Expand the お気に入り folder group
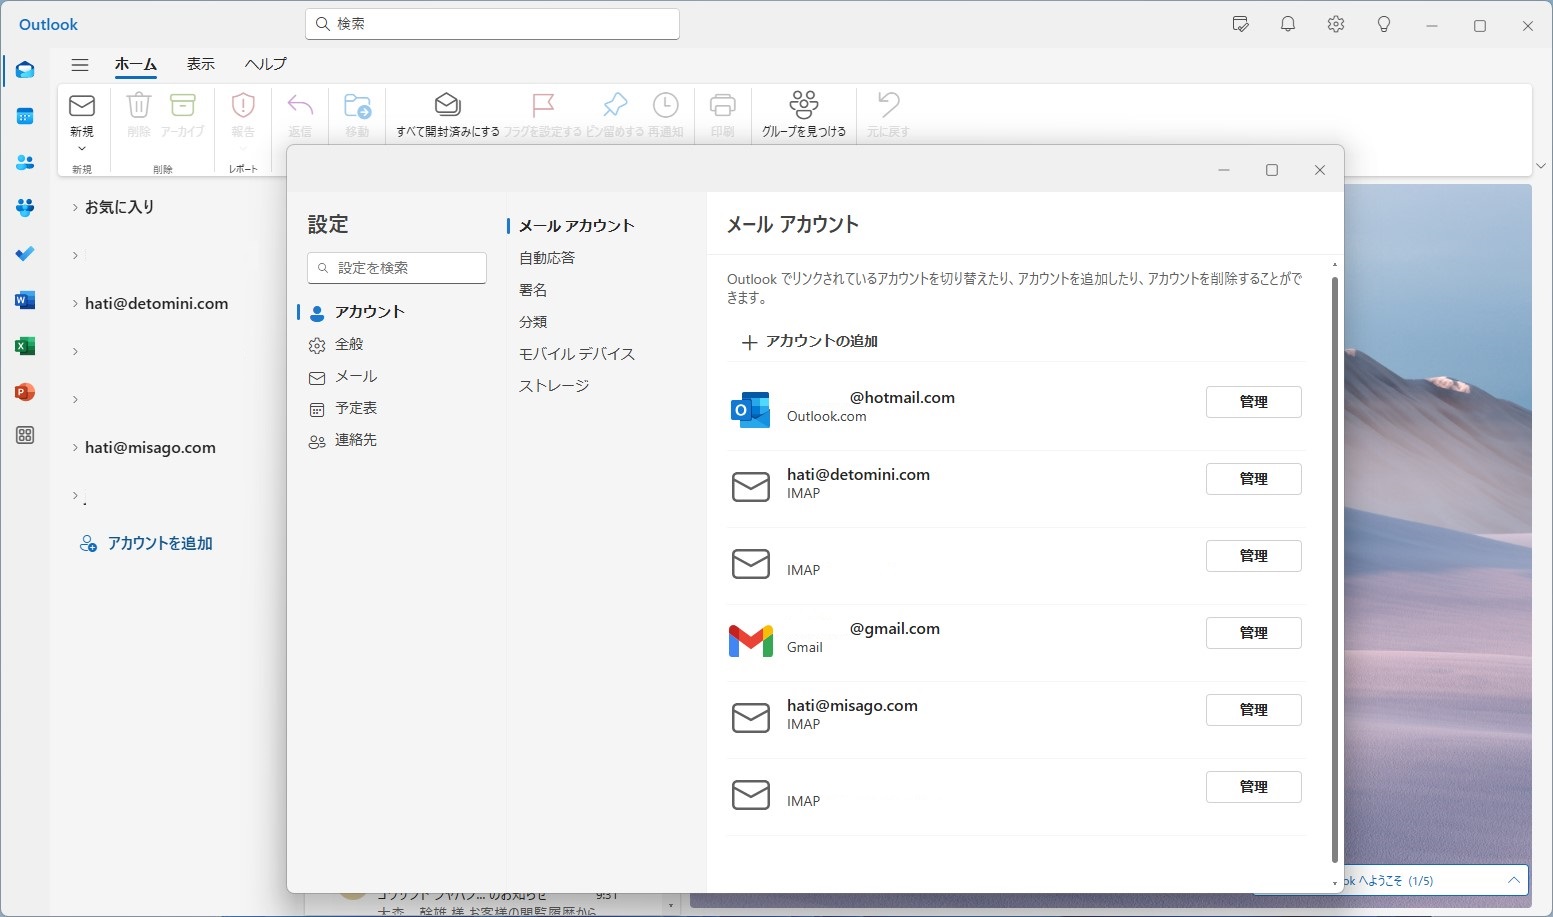The image size is (1553, 917). [x=75, y=207]
